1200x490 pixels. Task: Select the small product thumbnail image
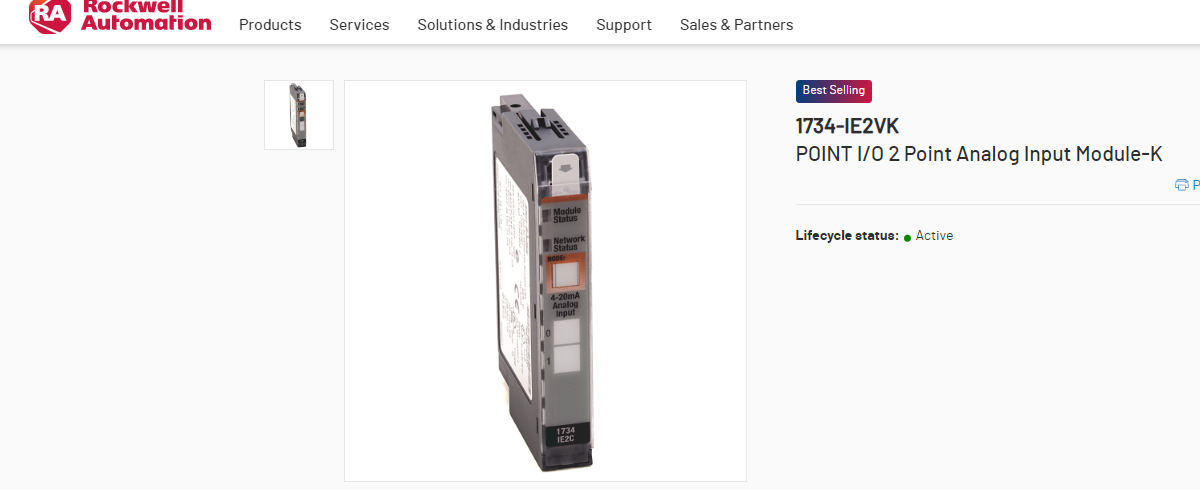click(299, 115)
